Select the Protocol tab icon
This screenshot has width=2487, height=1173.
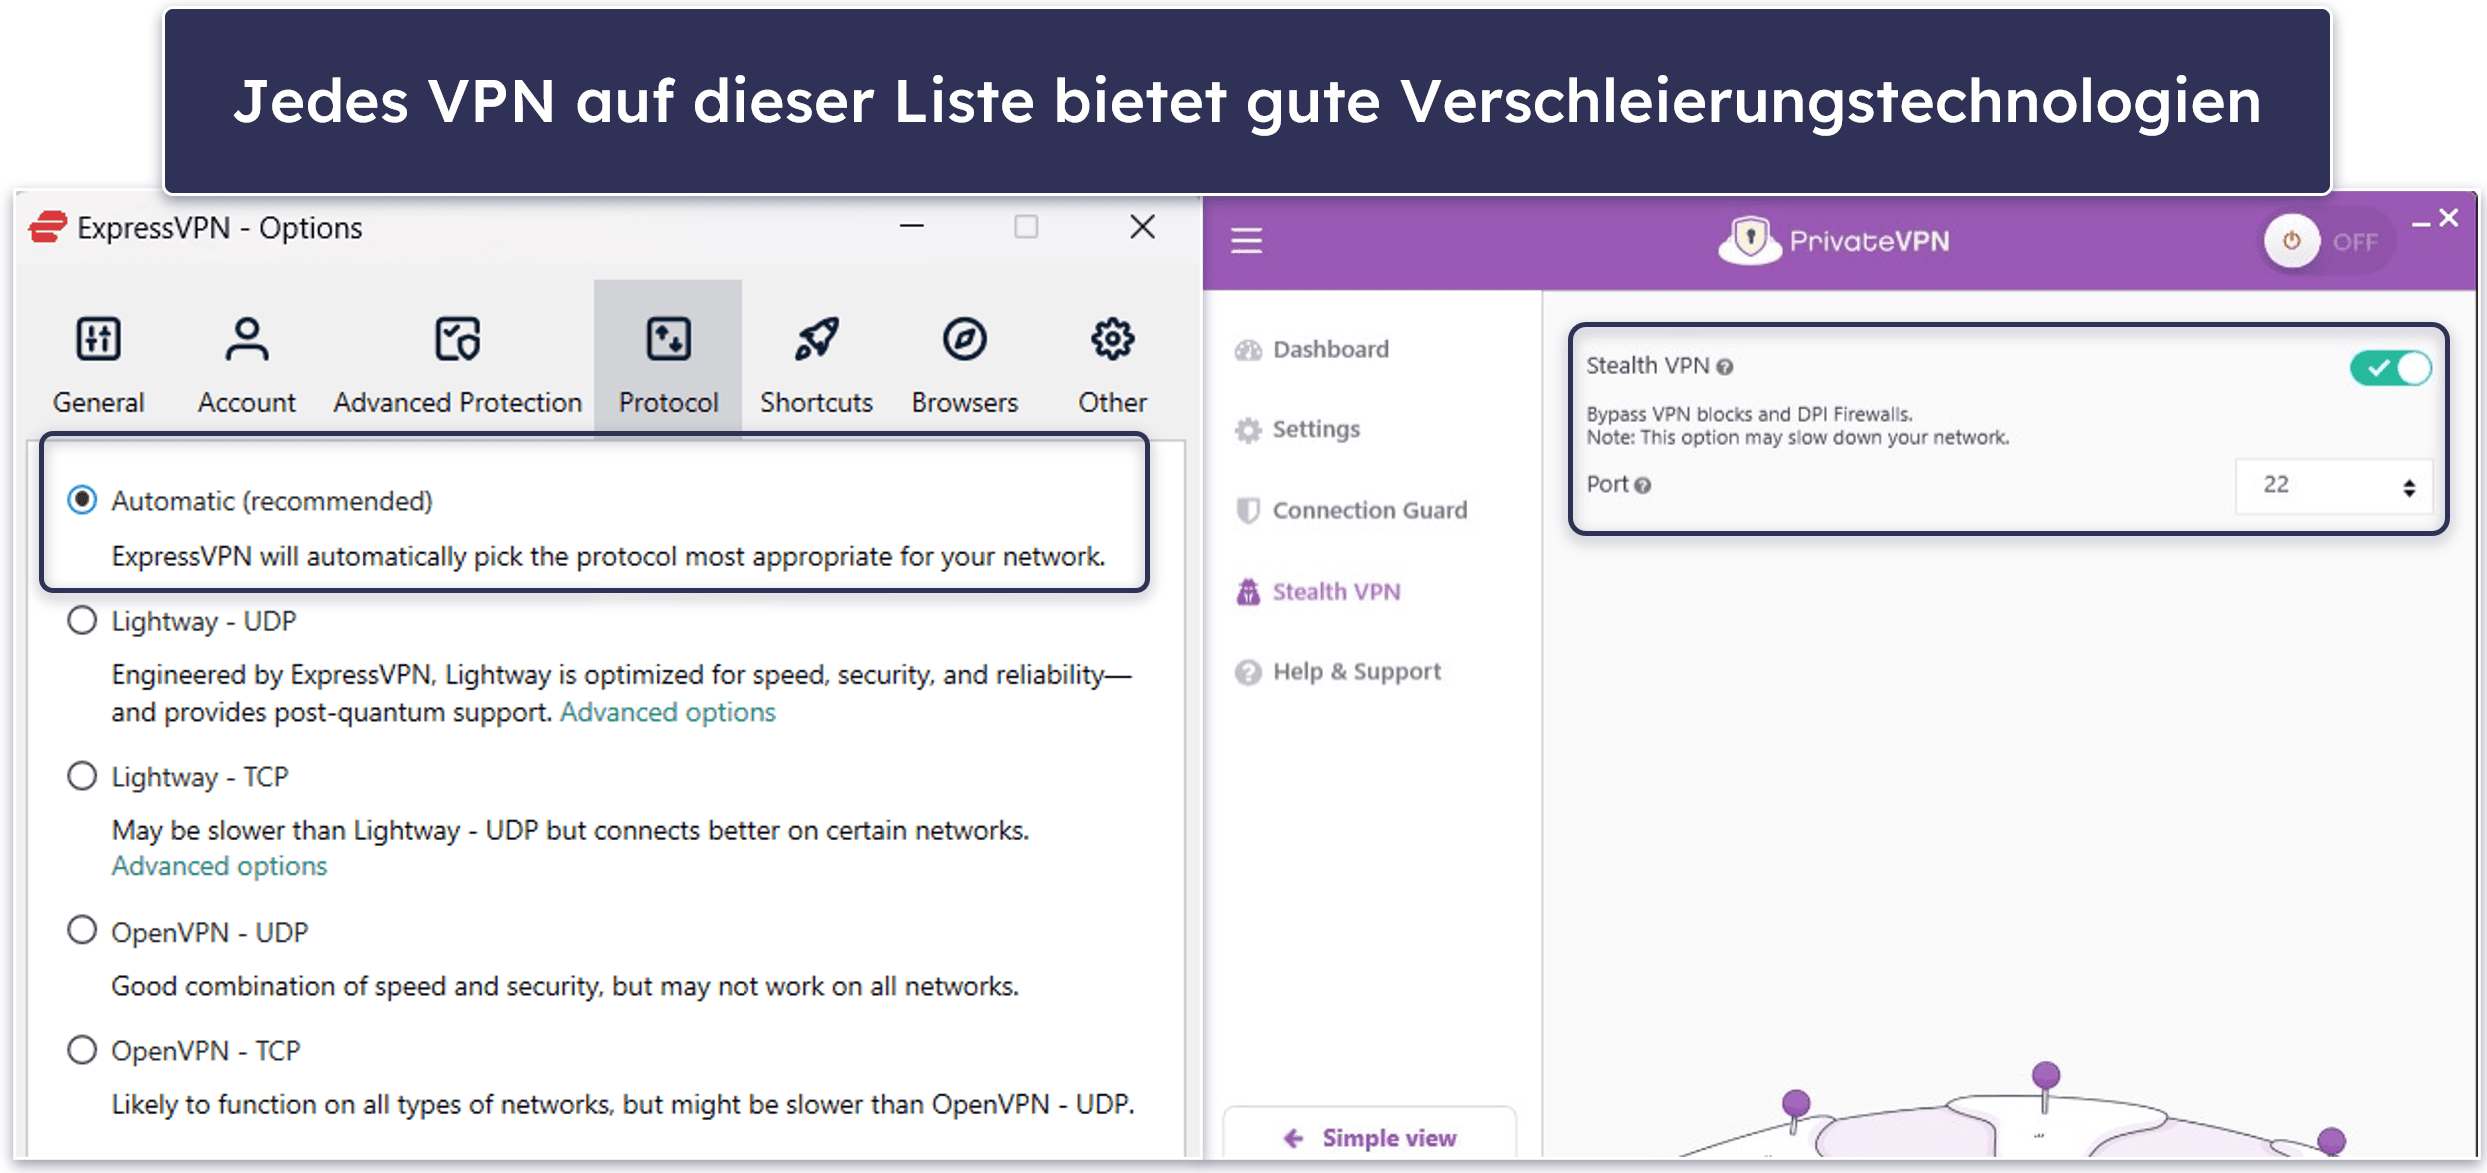(668, 339)
